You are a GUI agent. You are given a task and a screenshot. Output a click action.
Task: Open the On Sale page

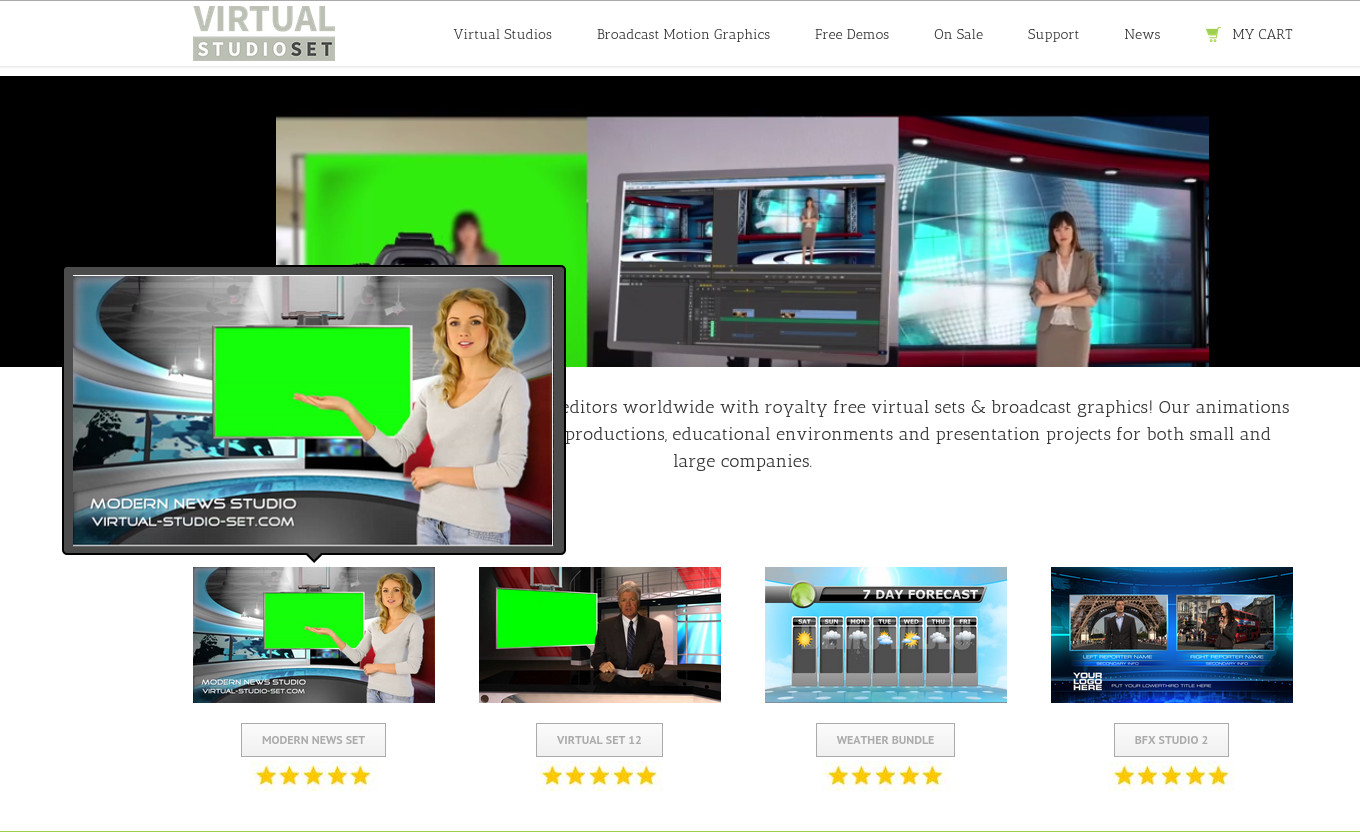click(958, 34)
